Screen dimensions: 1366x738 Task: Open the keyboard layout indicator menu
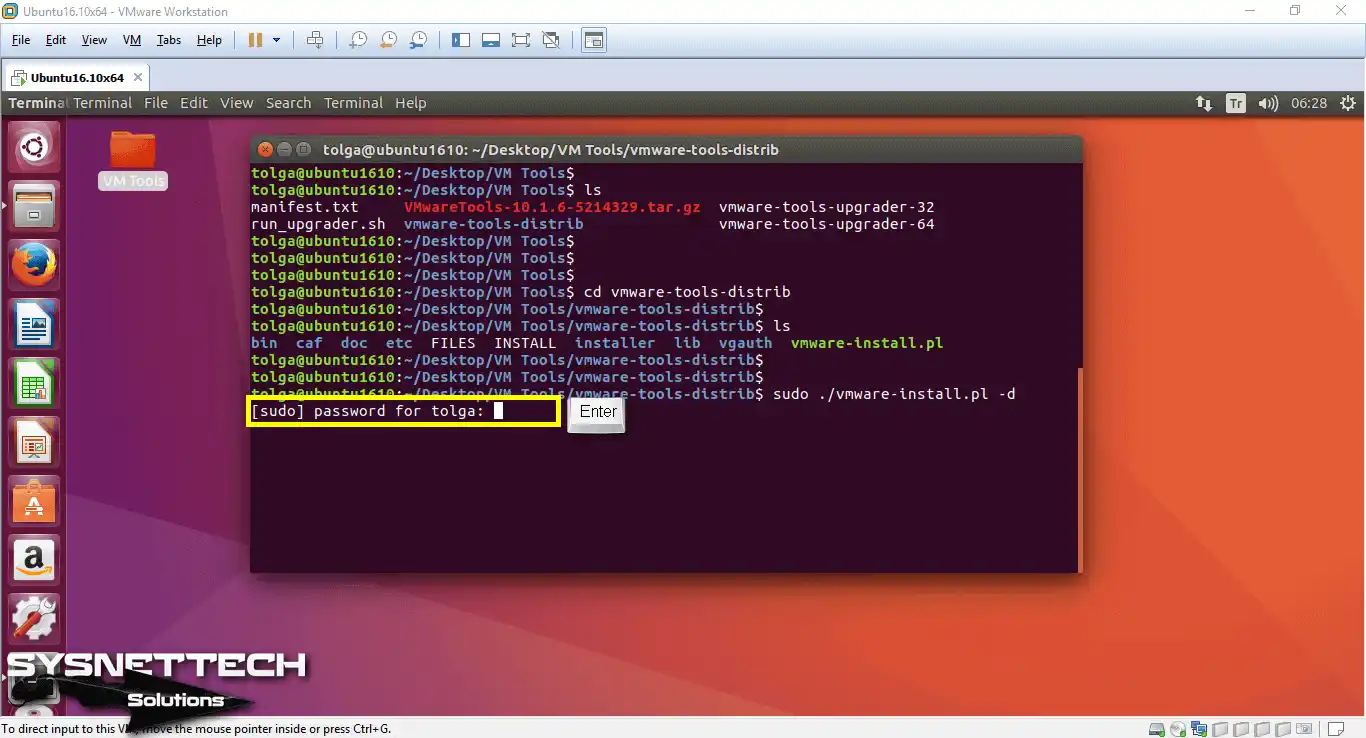click(x=1236, y=103)
